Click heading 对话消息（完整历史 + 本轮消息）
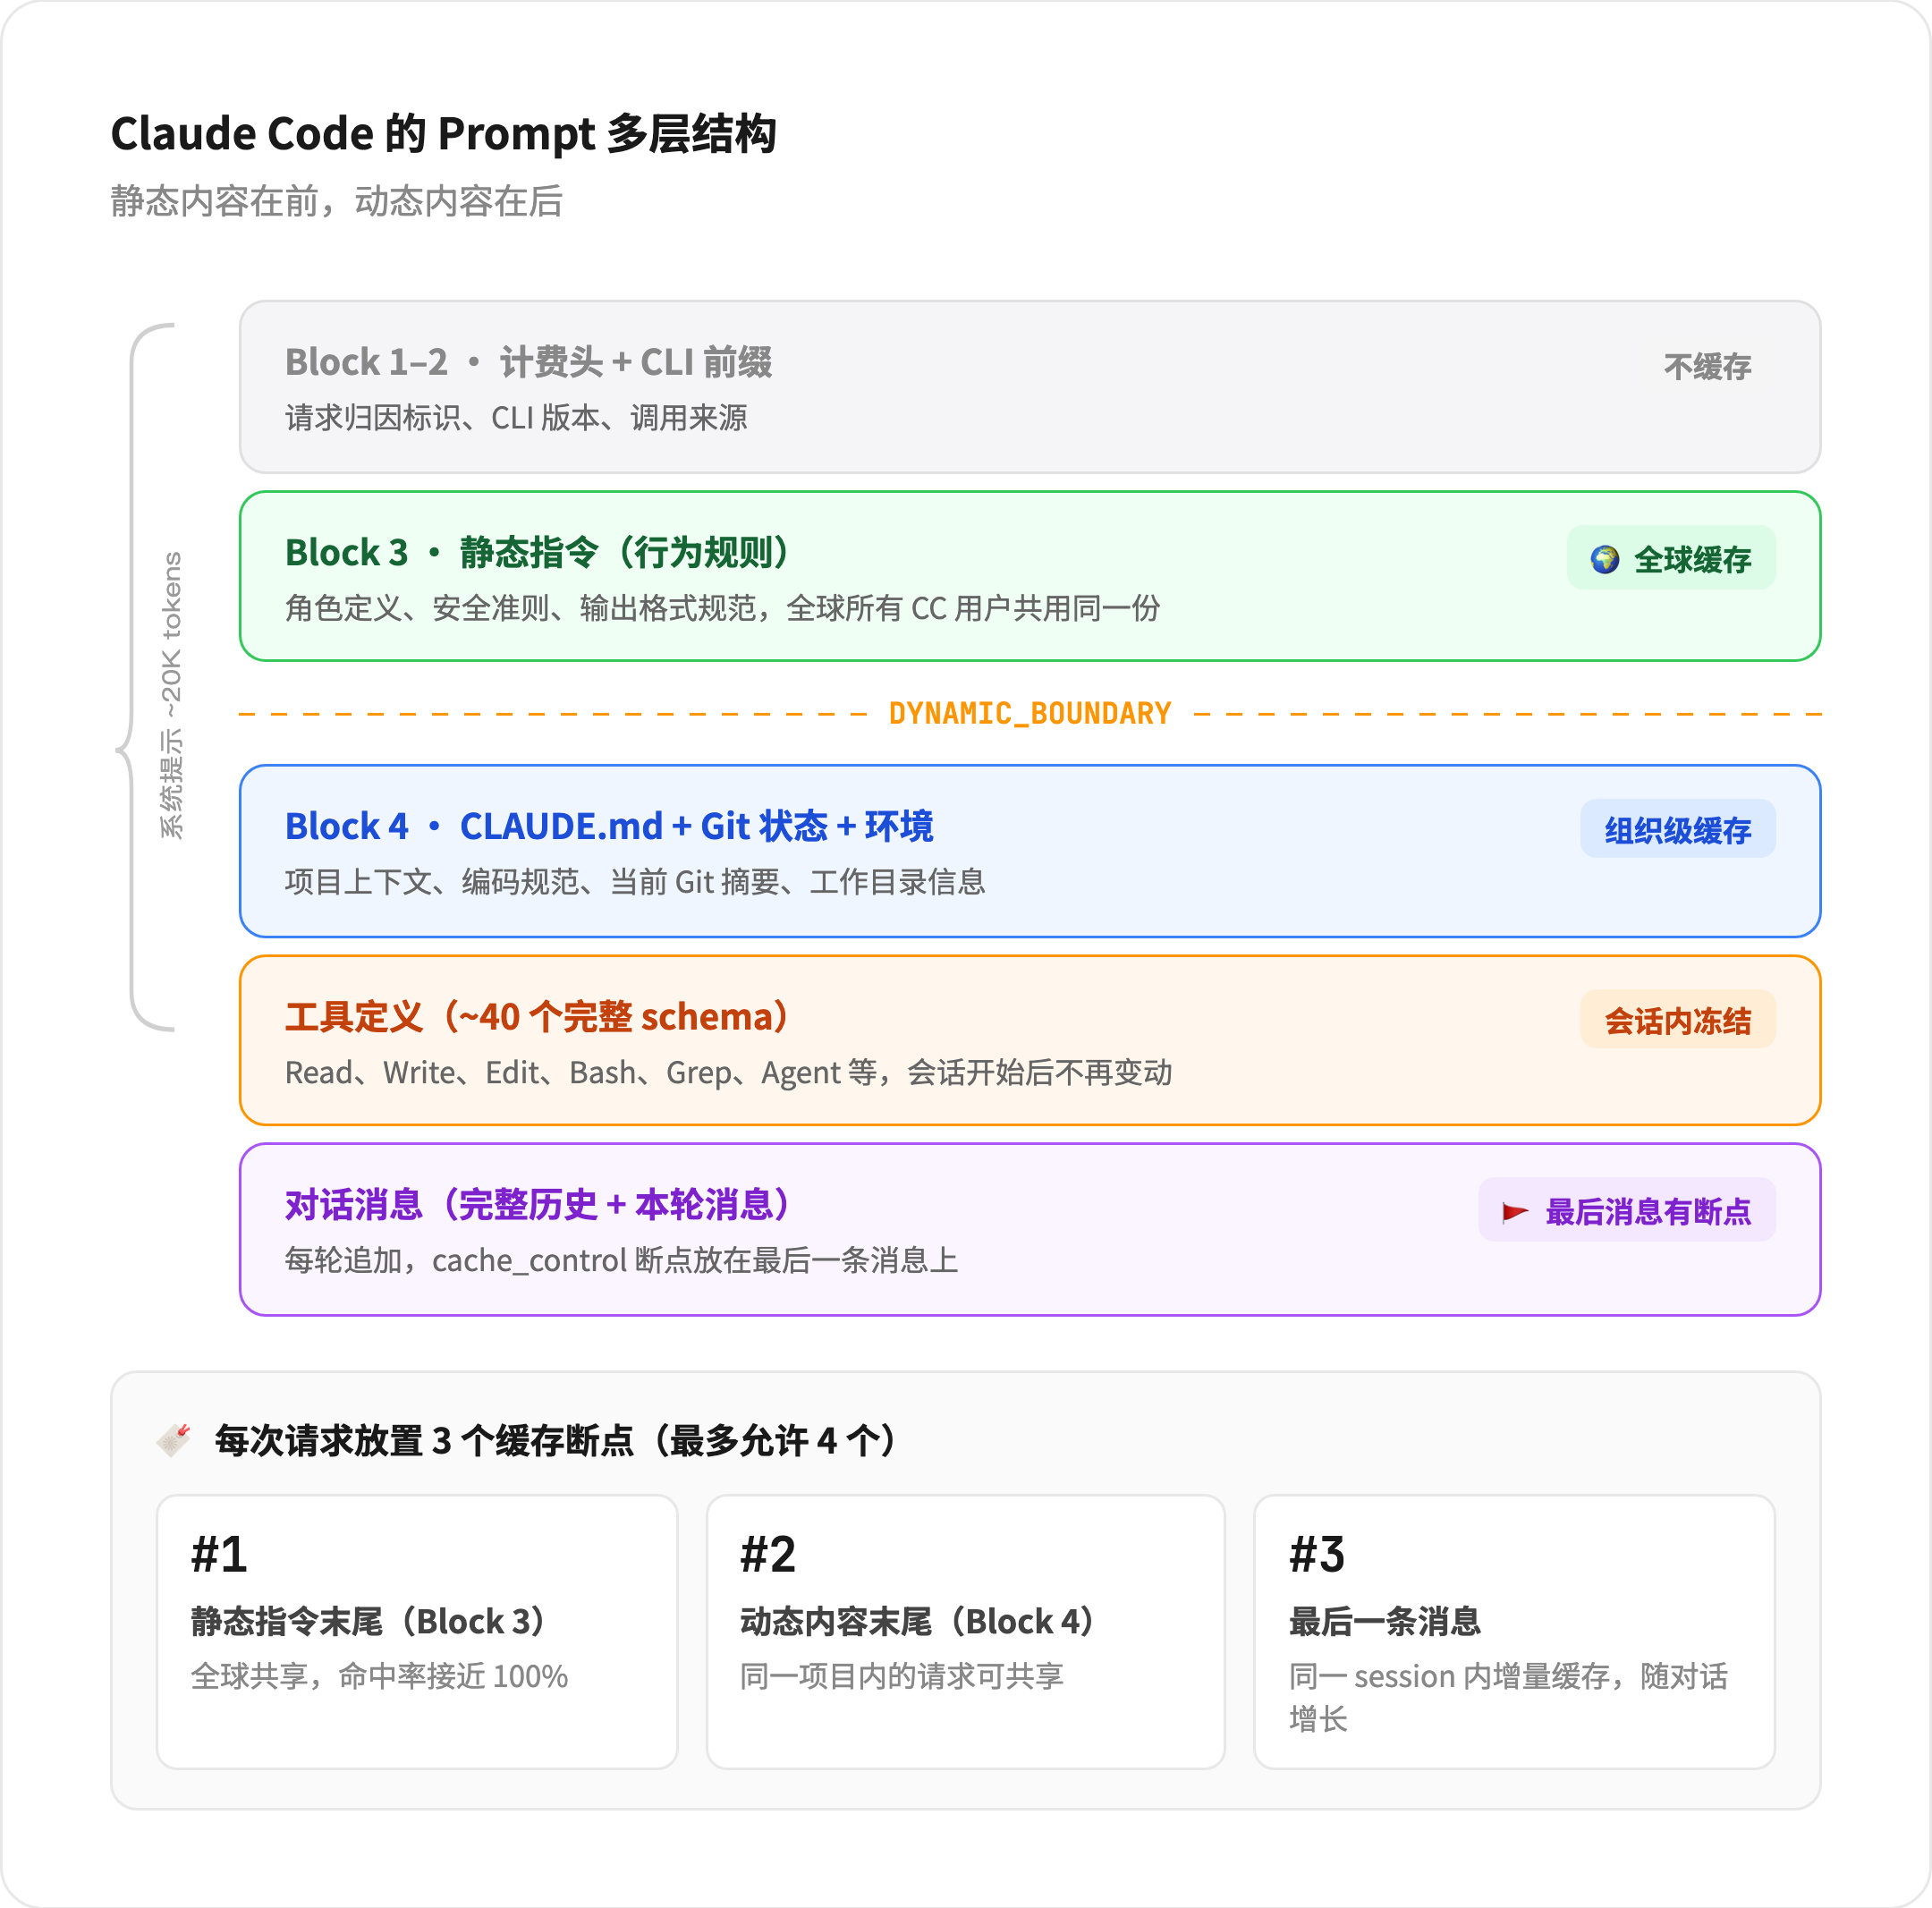The height and width of the screenshot is (1908, 1932). tap(537, 1204)
